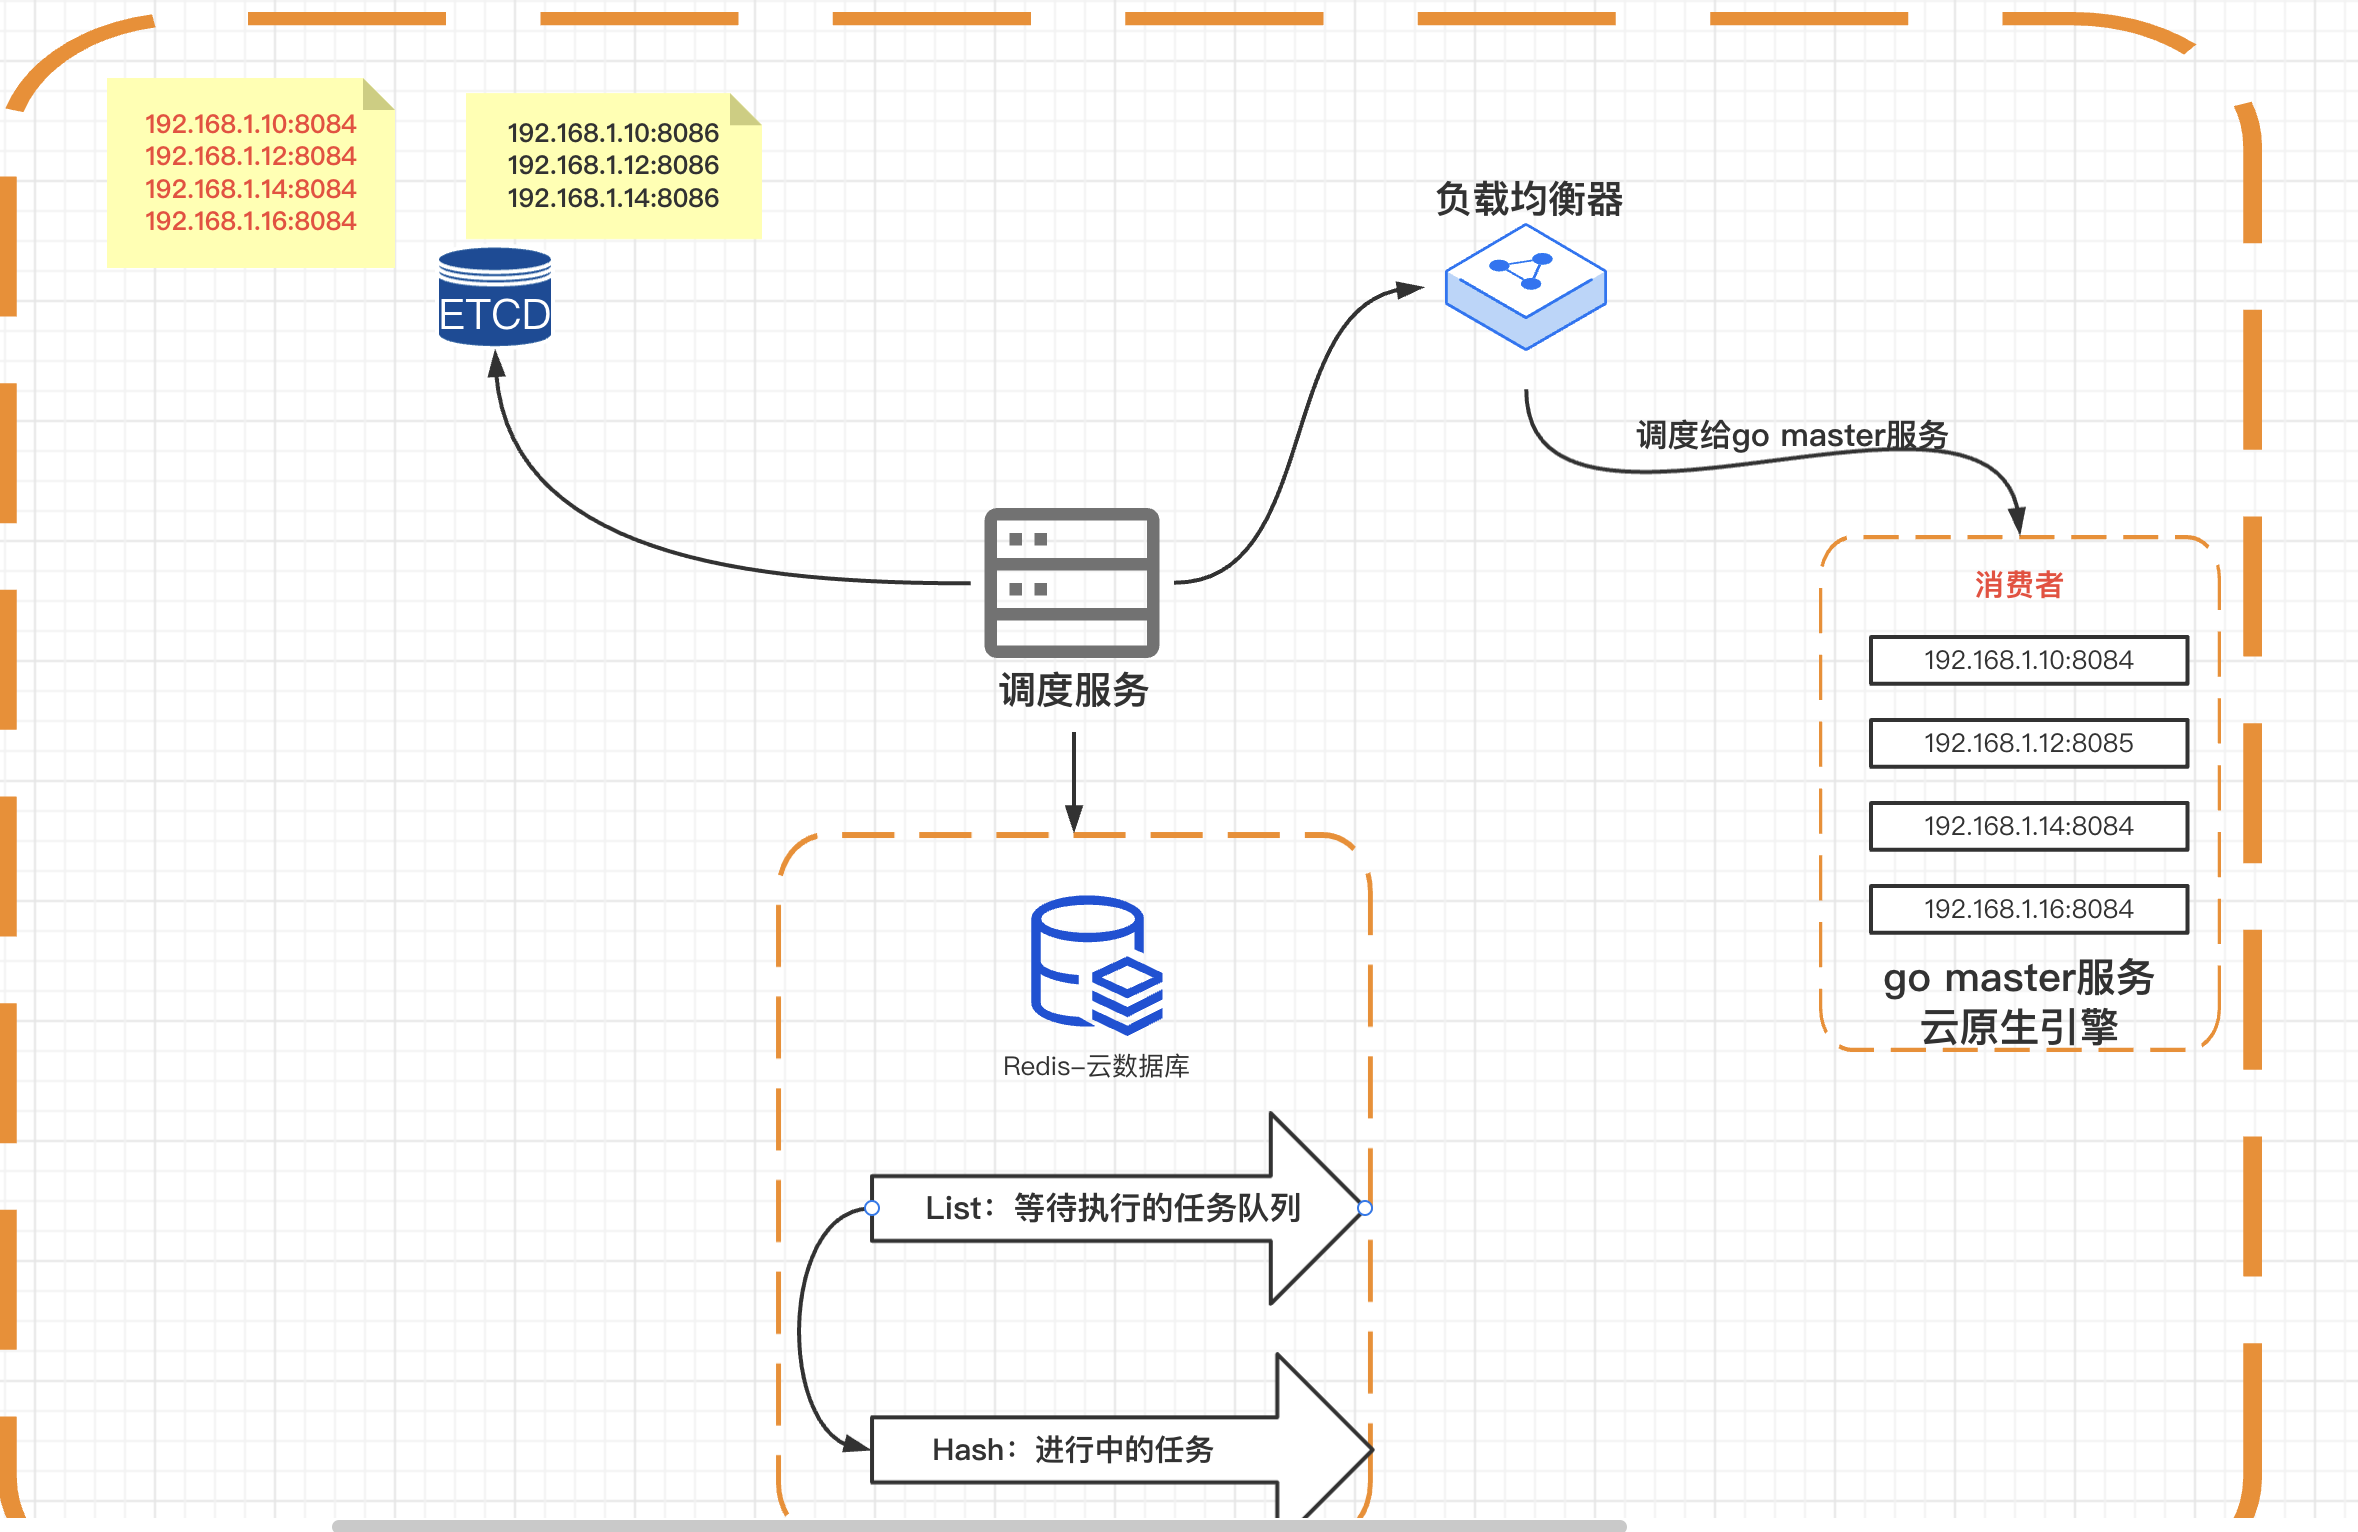Click 192.168.1.16:8084 line in red note
The width and height of the screenshot is (2358, 1532).
click(x=251, y=221)
